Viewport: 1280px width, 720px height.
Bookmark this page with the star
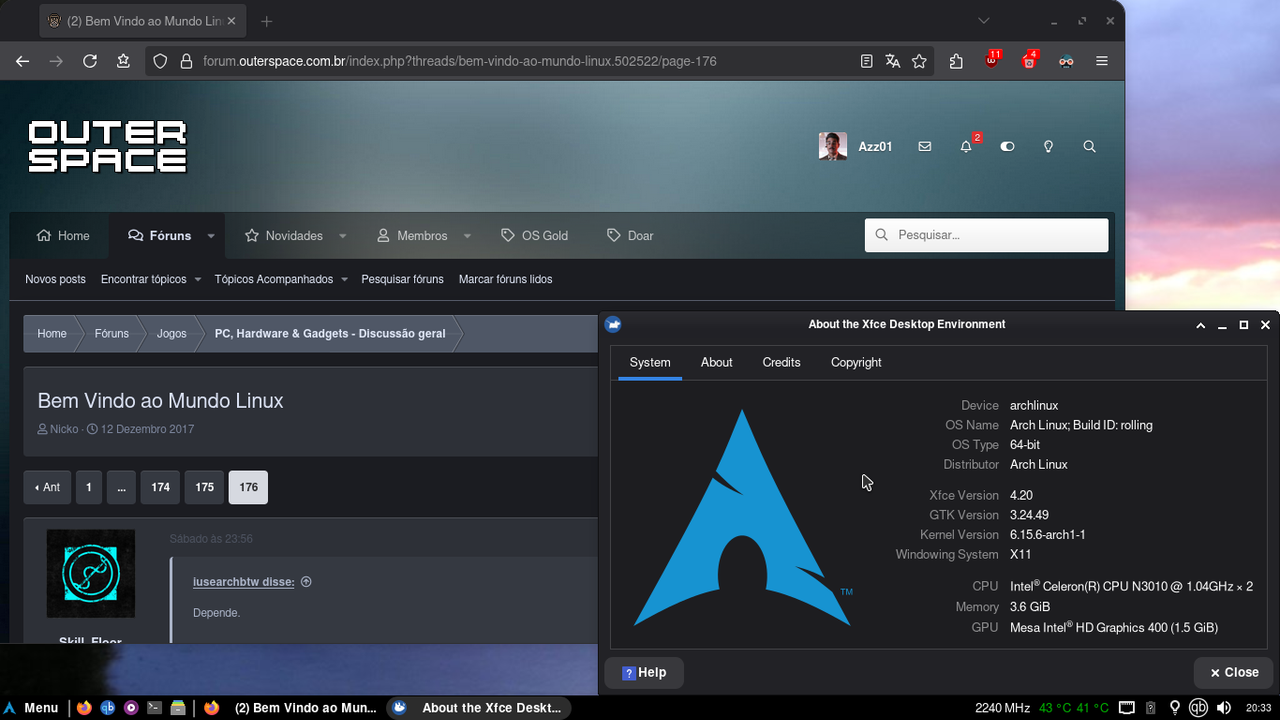[x=919, y=61]
